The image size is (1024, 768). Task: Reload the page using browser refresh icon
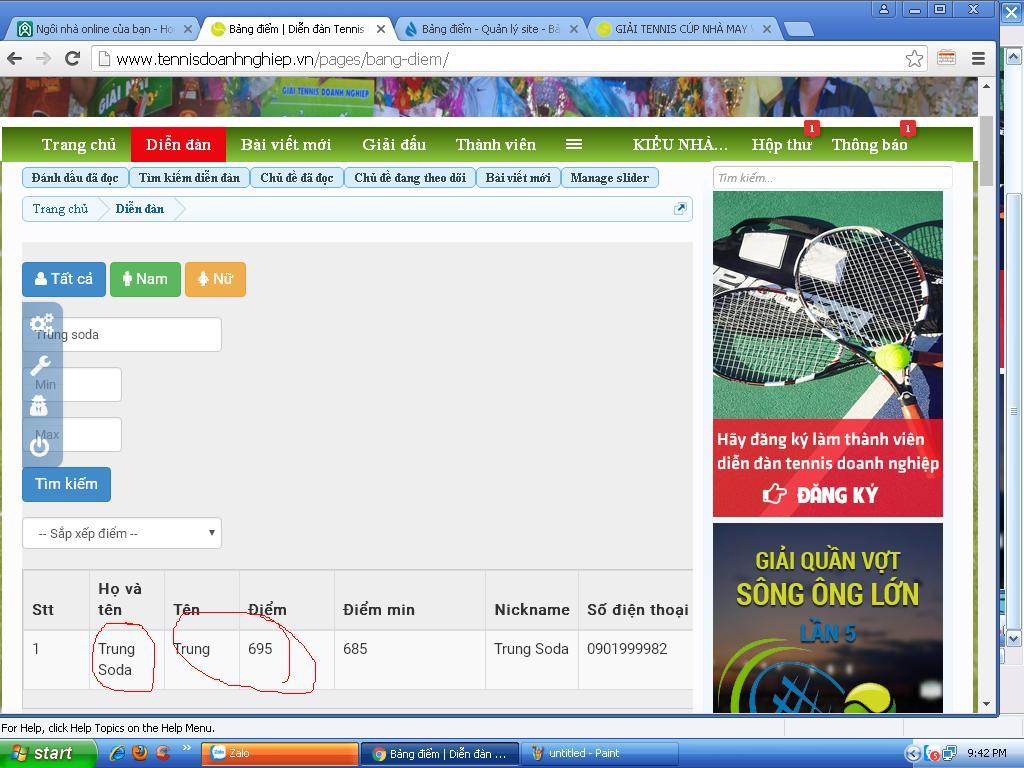tap(72, 59)
